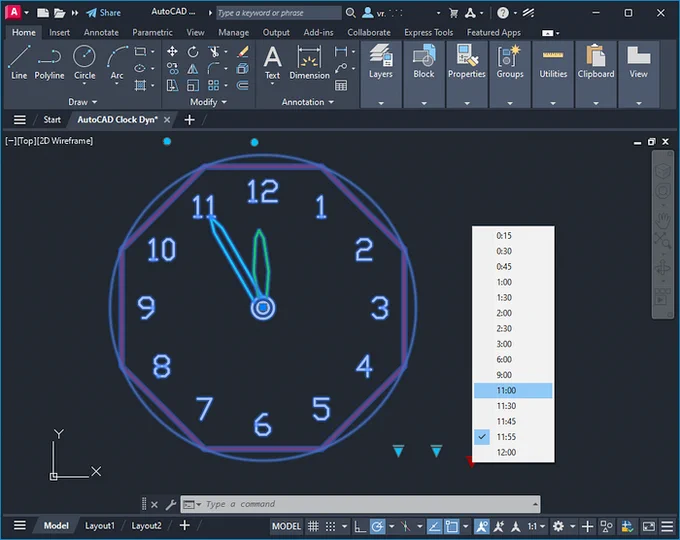Open the workspace switching gear dropdown

point(572,527)
